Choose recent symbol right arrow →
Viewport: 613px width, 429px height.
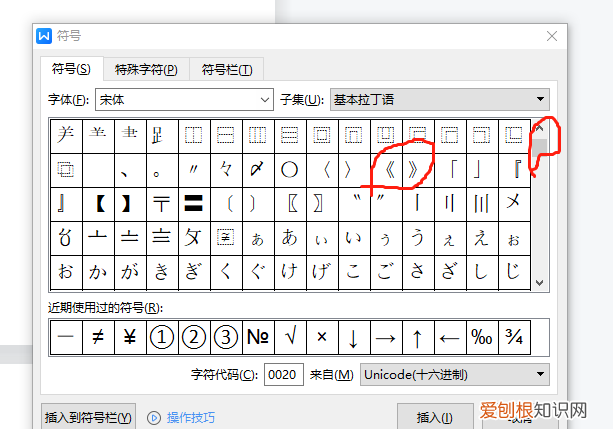(387, 337)
